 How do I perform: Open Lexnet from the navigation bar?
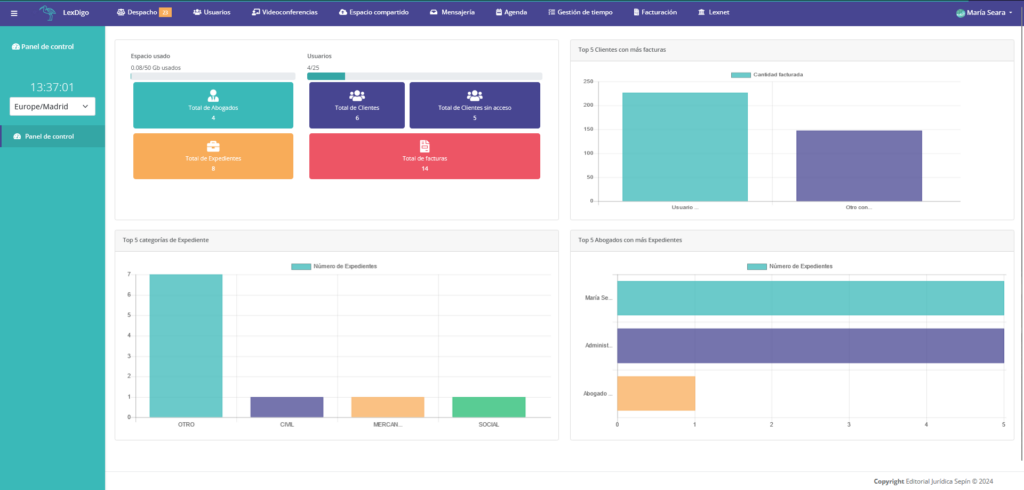(713, 13)
